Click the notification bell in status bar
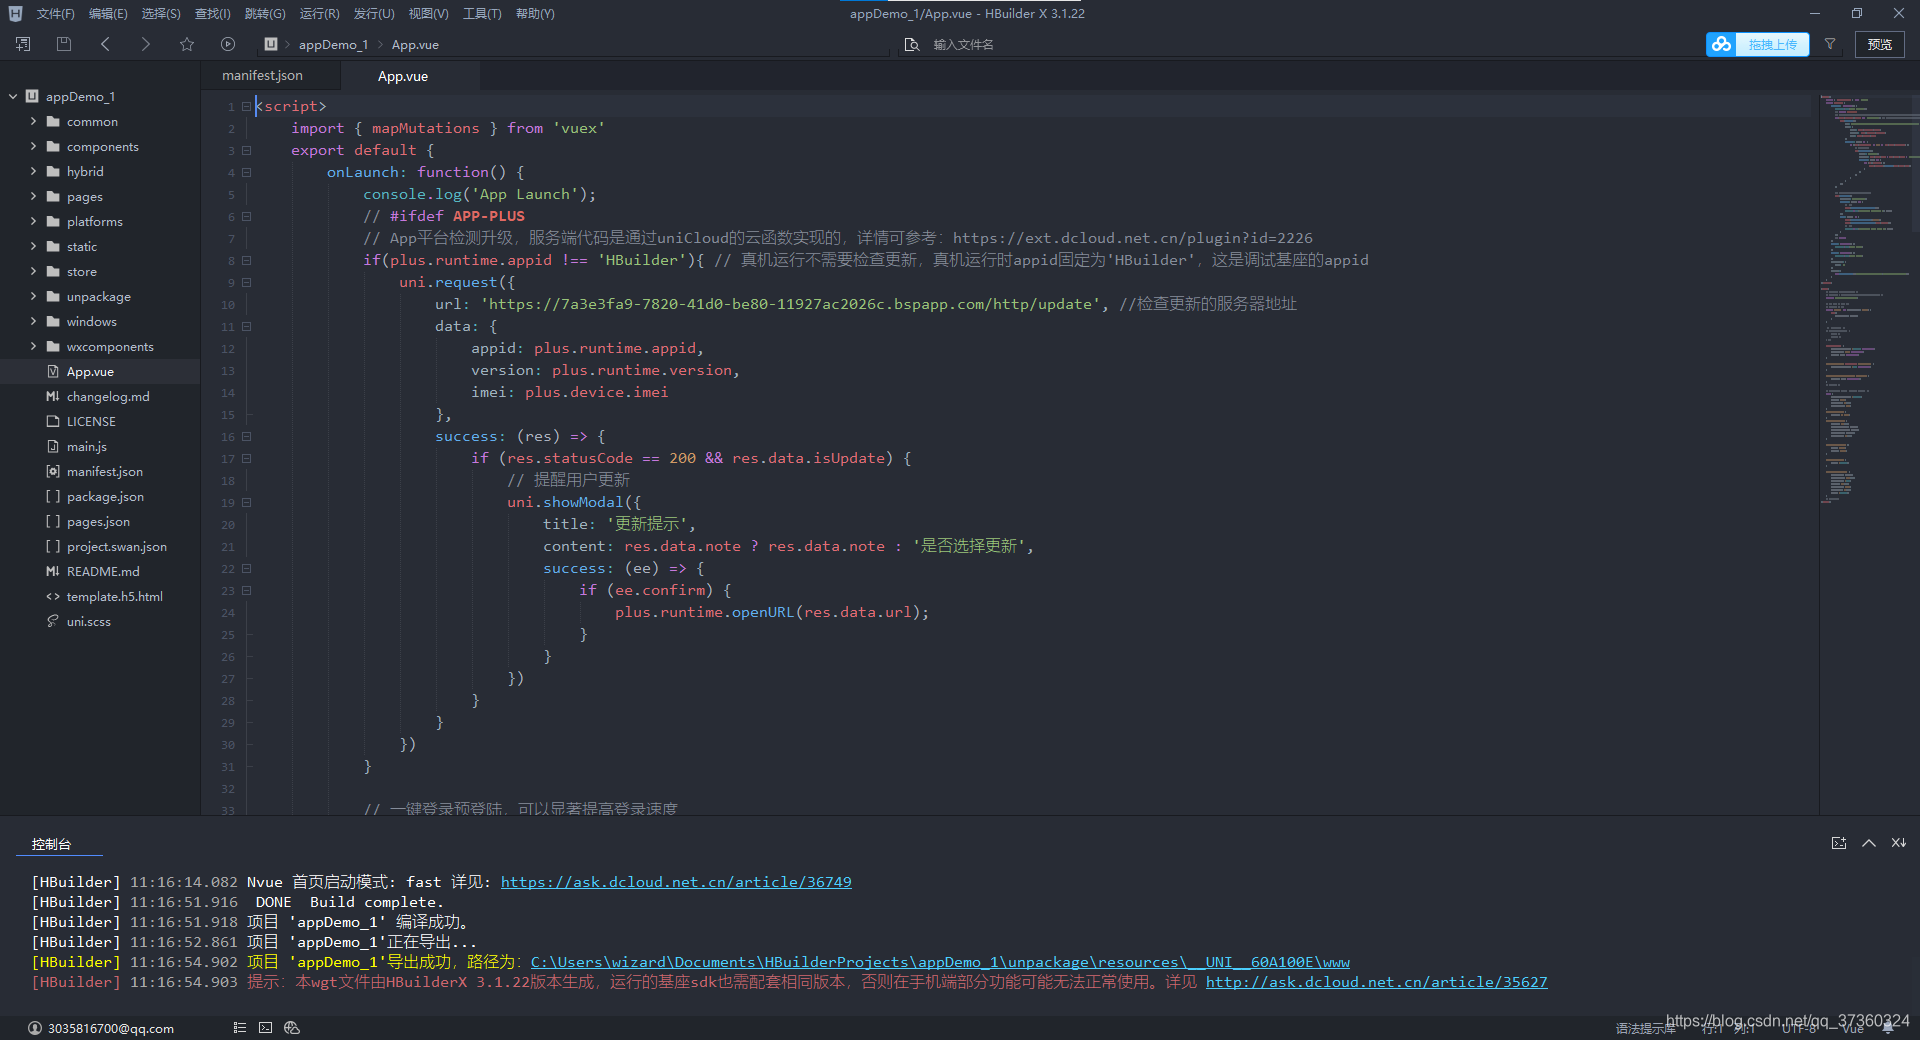1920x1040 pixels. [x=1888, y=1028]
